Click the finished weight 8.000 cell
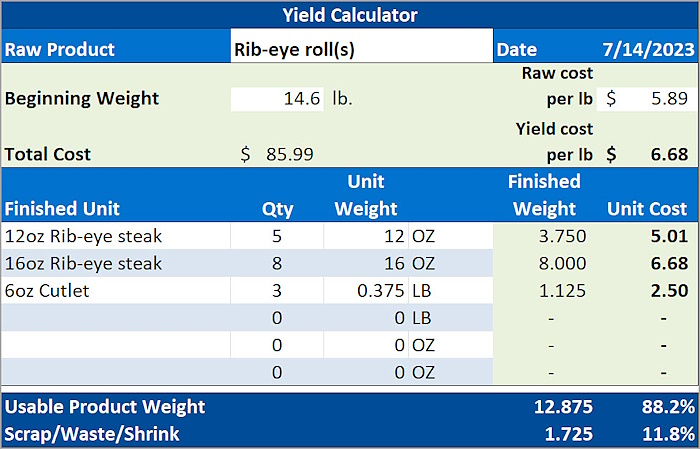700x449 pixels. coord(545,263)
